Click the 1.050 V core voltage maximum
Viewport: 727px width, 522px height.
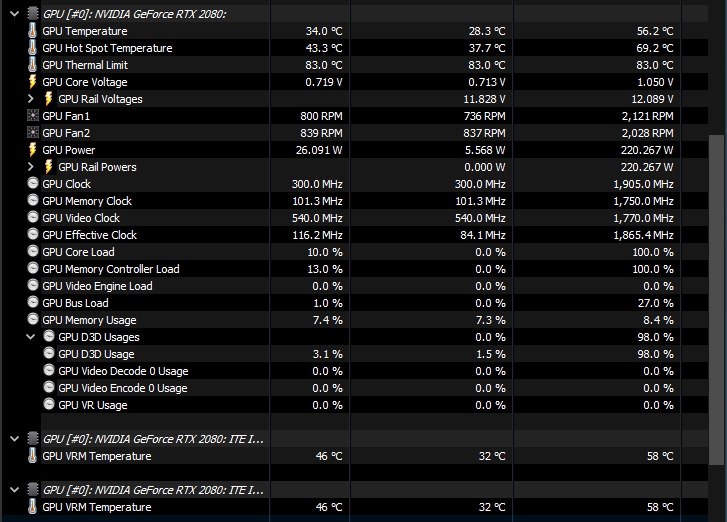pyautogui.click(x=655, y=82)
